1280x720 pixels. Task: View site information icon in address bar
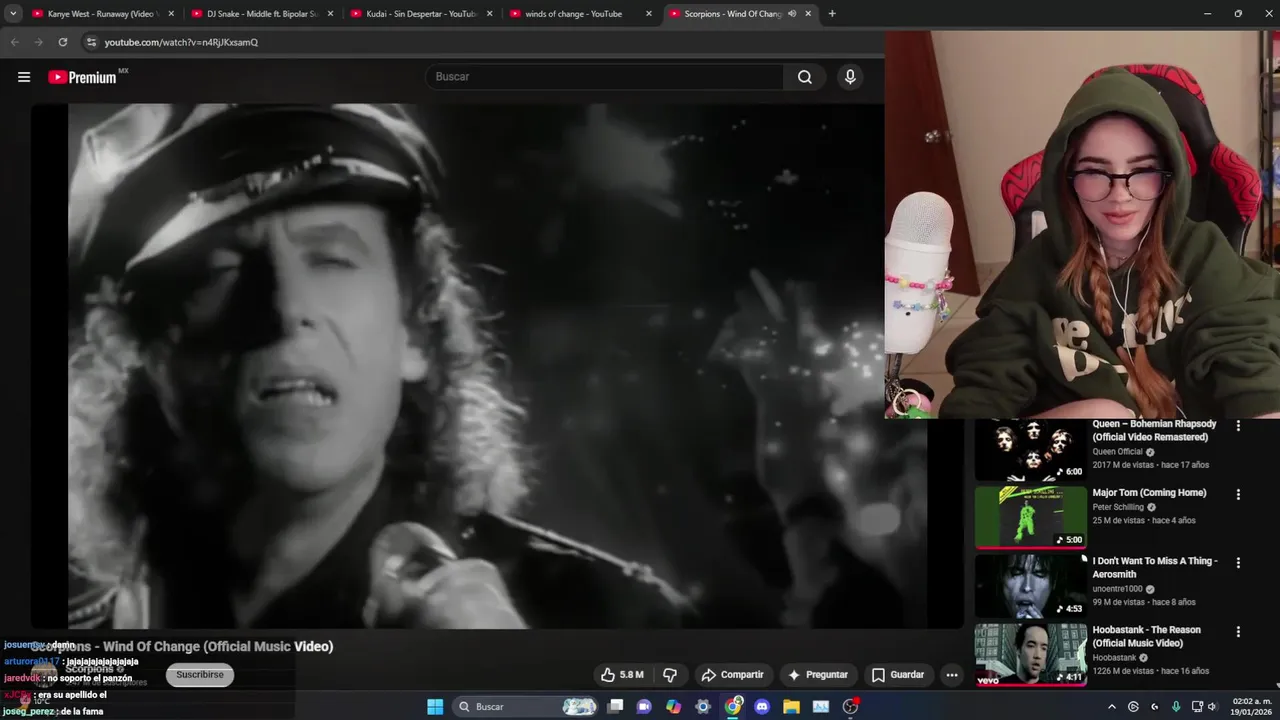(x=91, y=42)
